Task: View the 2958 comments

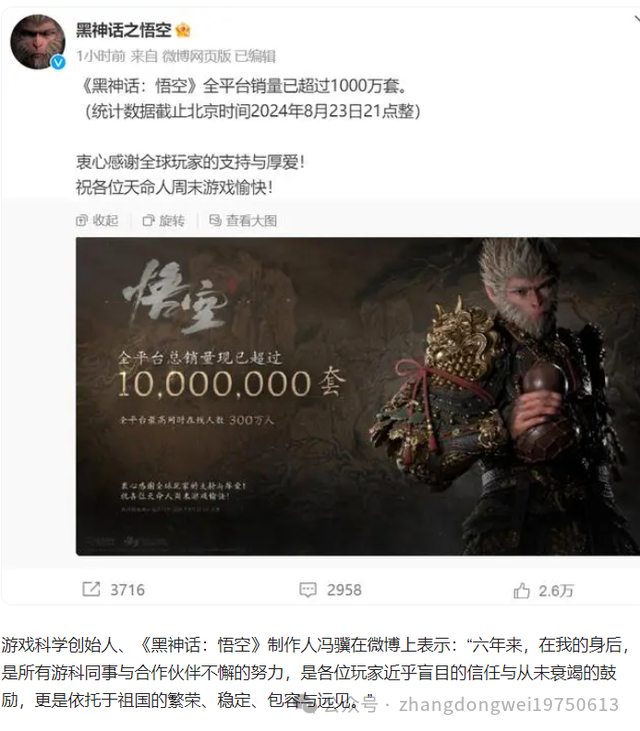Action: coord(344,590)
